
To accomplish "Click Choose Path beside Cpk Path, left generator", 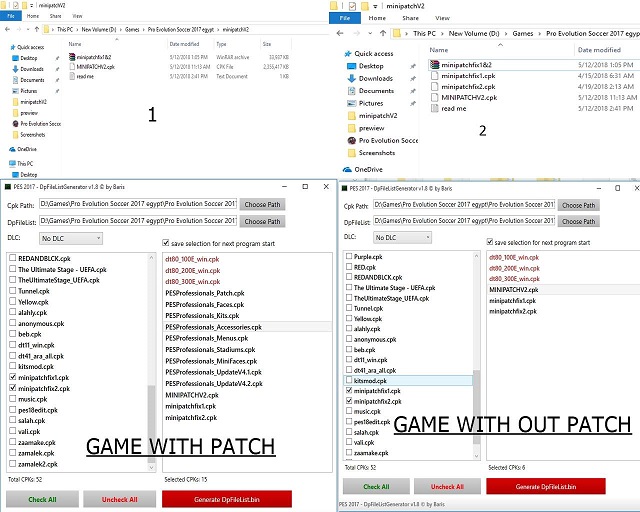I will tap(262, 204).
